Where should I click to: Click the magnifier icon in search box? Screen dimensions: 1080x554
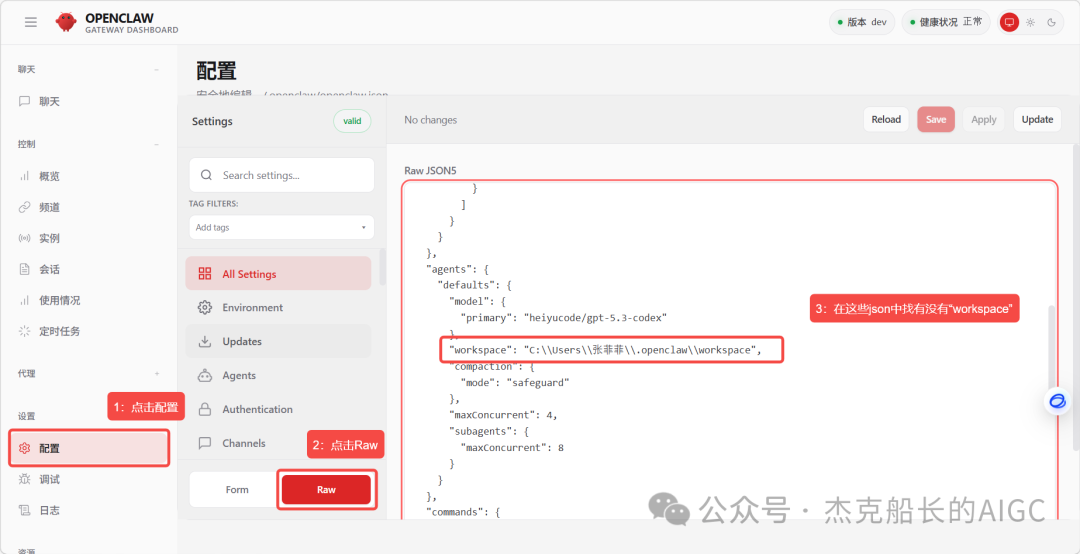[206, 175]
